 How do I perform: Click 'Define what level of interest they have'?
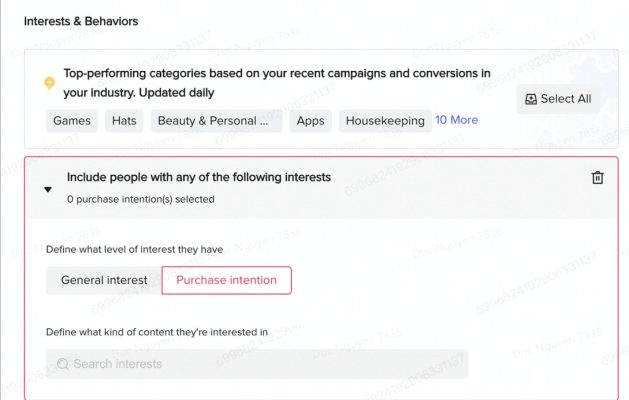[x=134, y=250]
